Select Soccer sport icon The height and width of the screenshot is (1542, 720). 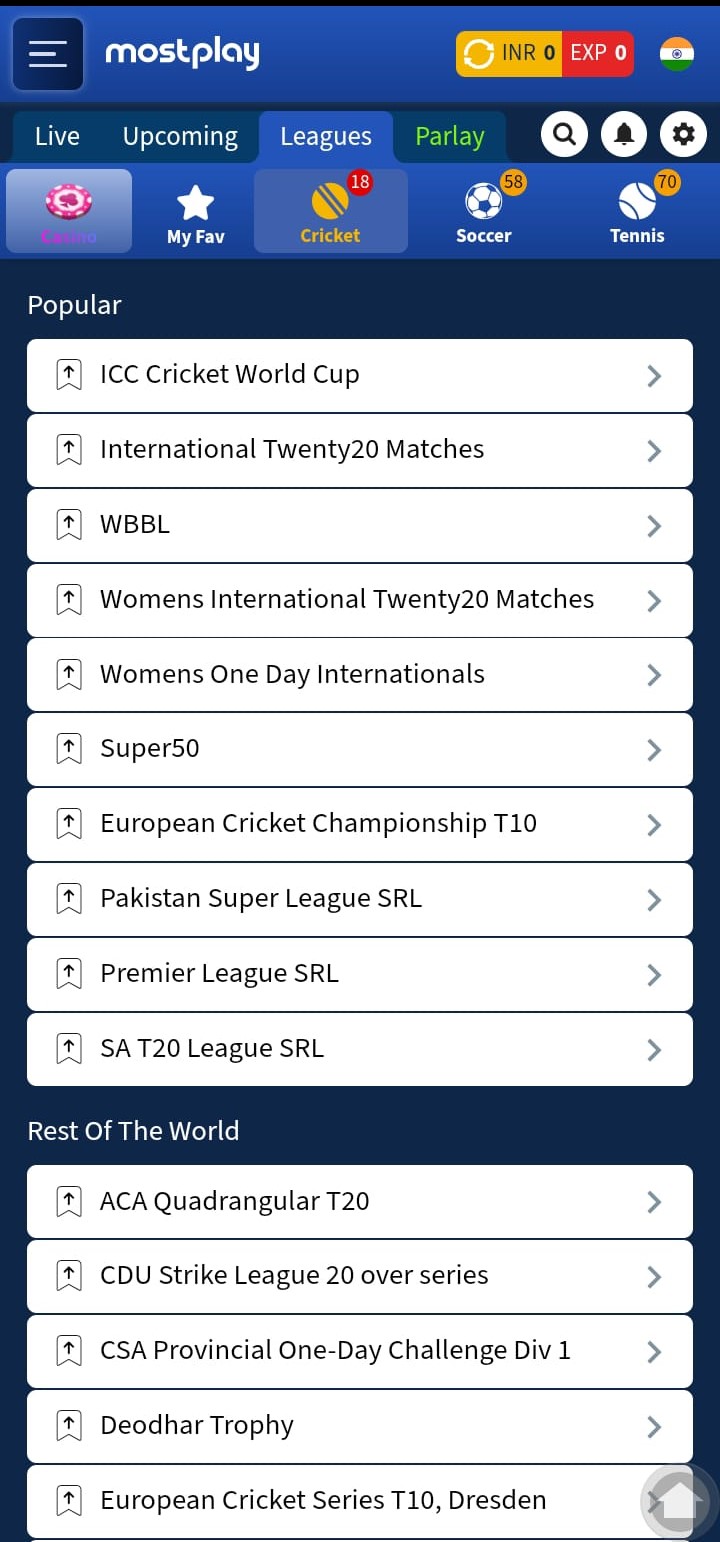(x=484, y=211)
